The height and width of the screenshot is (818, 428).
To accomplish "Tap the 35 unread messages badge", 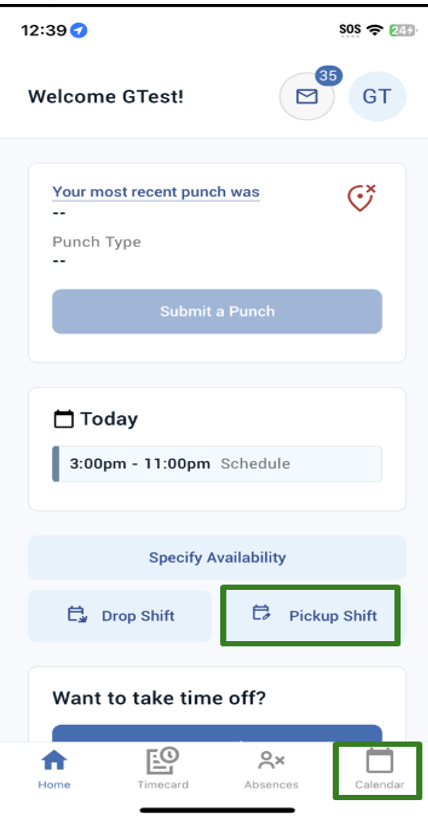I will [x=328, y=76].
